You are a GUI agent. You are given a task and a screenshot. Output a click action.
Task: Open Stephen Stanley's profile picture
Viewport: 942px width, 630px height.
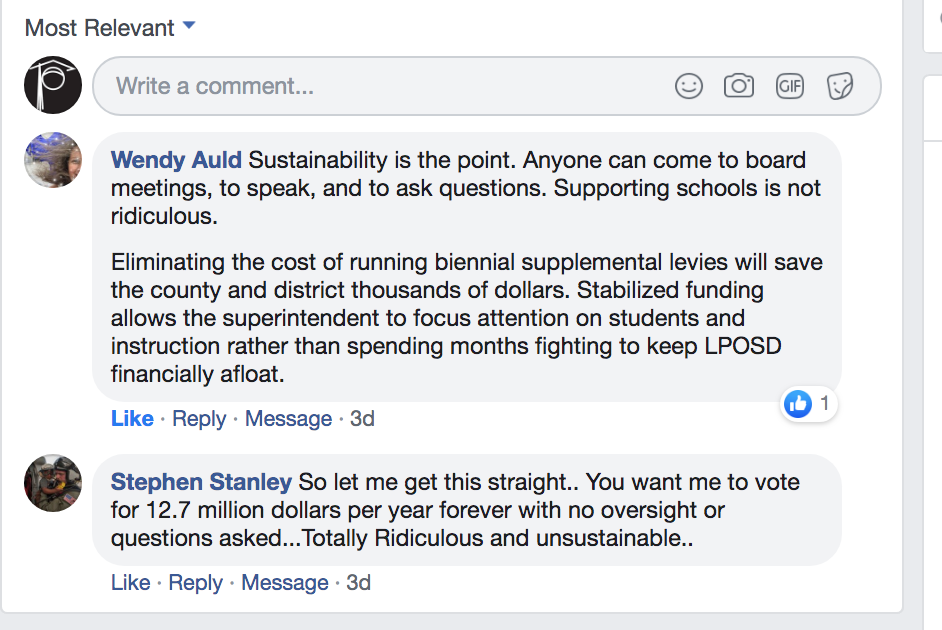pyautogui.click(x=52, y=483)
